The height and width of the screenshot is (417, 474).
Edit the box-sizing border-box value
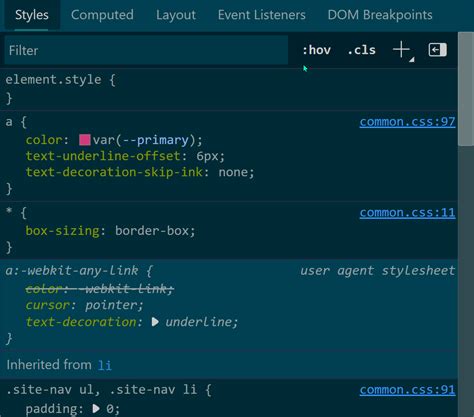(x=152, y=231)
